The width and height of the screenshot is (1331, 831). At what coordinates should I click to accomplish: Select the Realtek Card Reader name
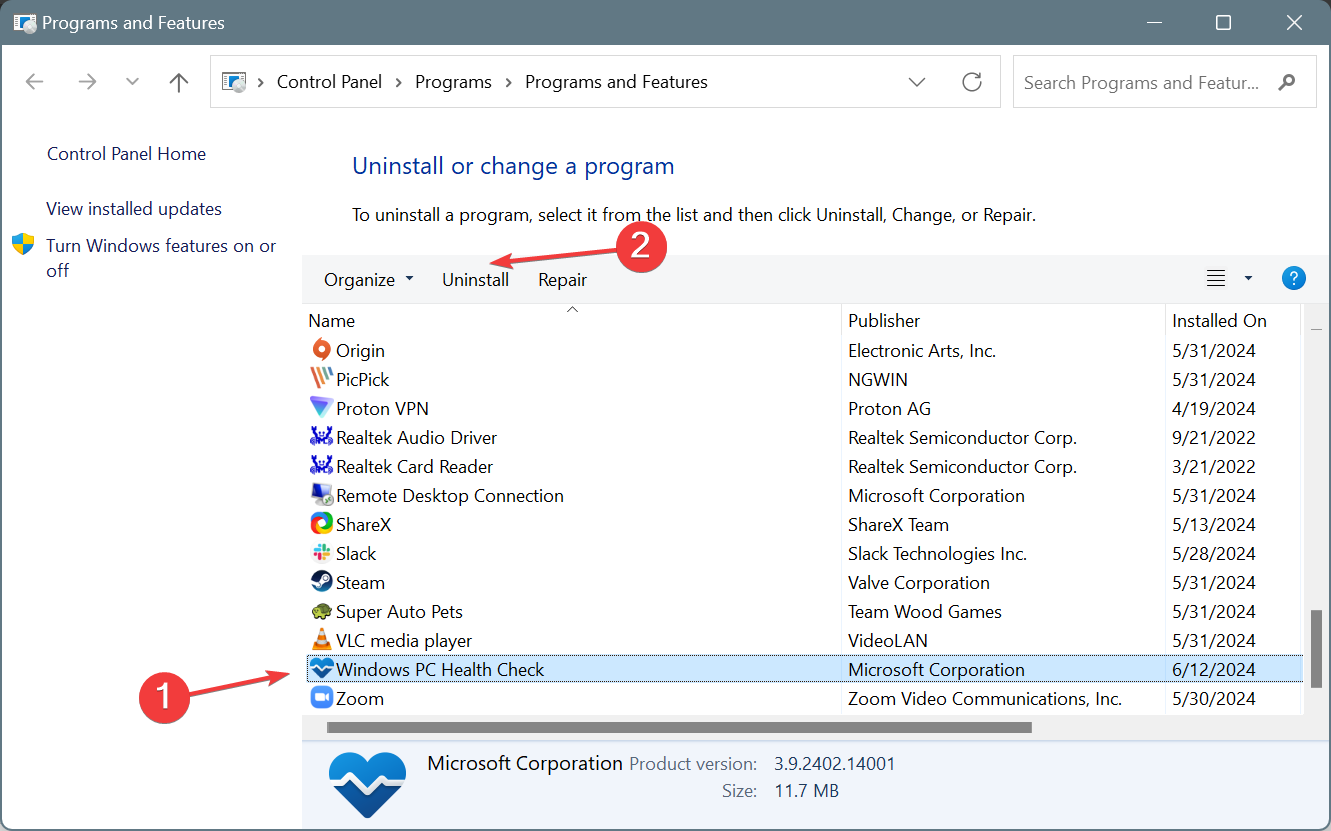(x=414, y=466)
